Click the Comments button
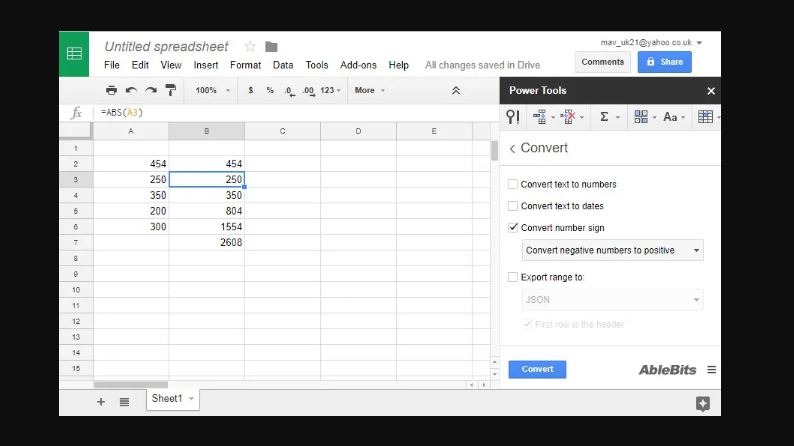The image size is (794, 446). point(603,62)
